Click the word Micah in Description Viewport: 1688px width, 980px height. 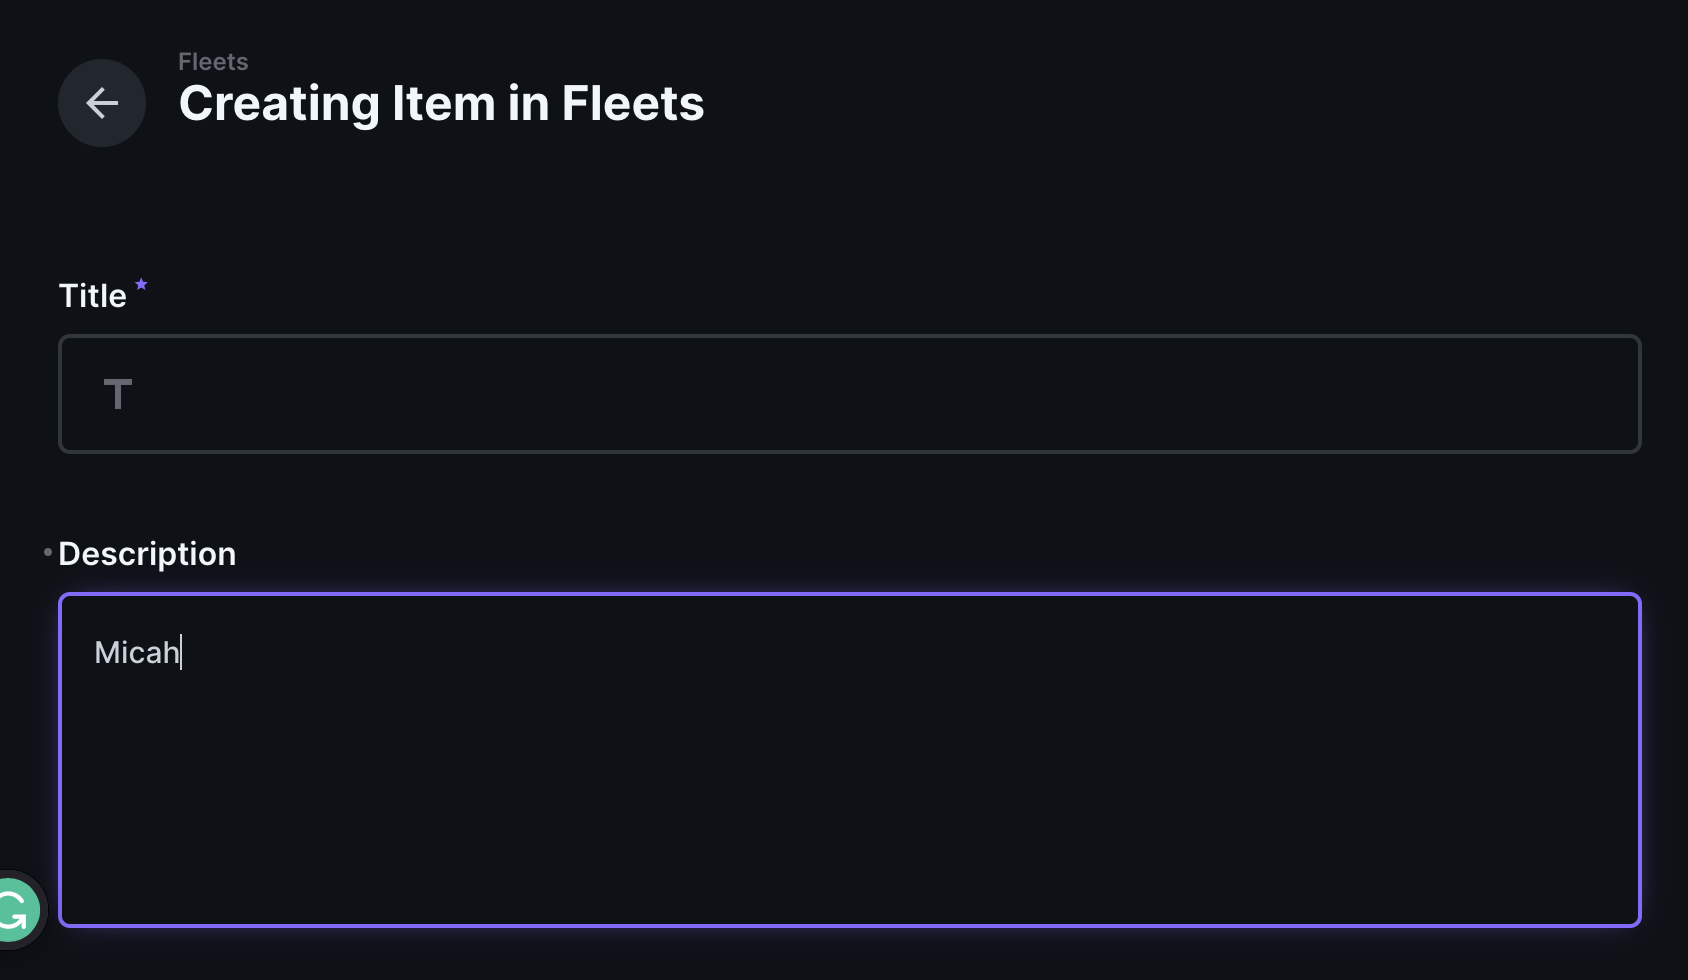coord(136,653)
